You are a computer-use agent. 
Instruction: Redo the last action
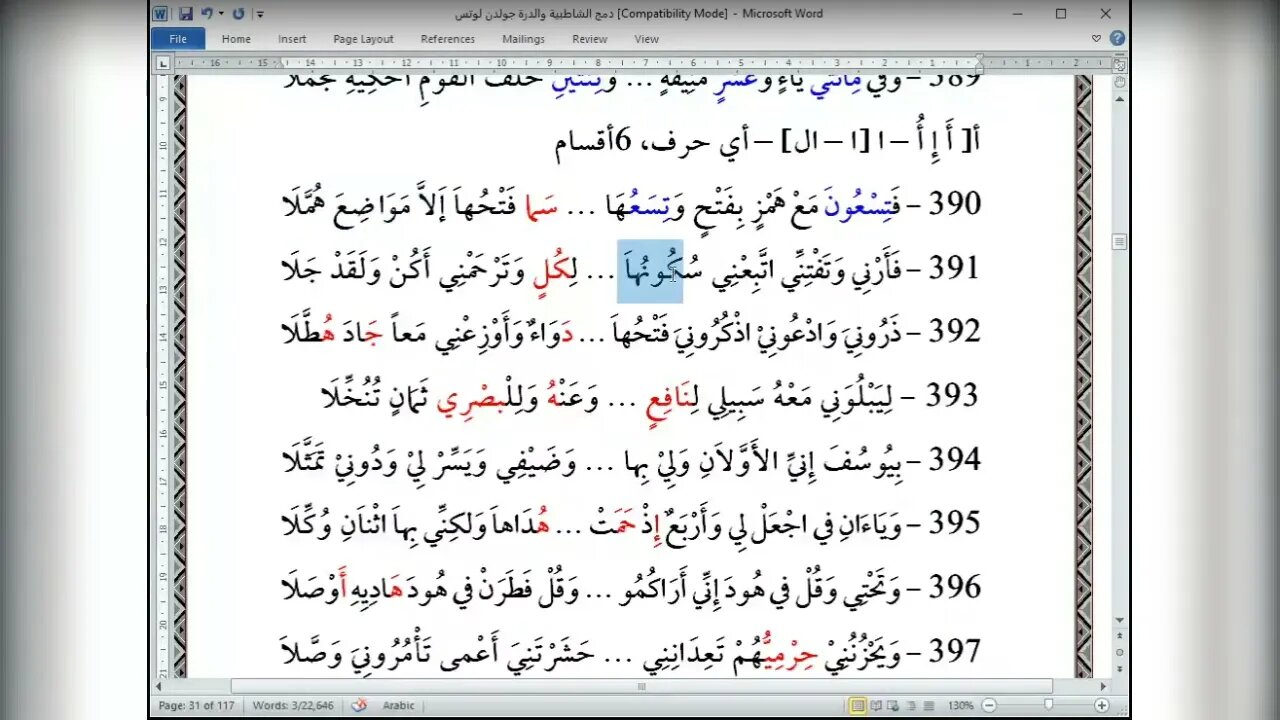coord(238,14)
